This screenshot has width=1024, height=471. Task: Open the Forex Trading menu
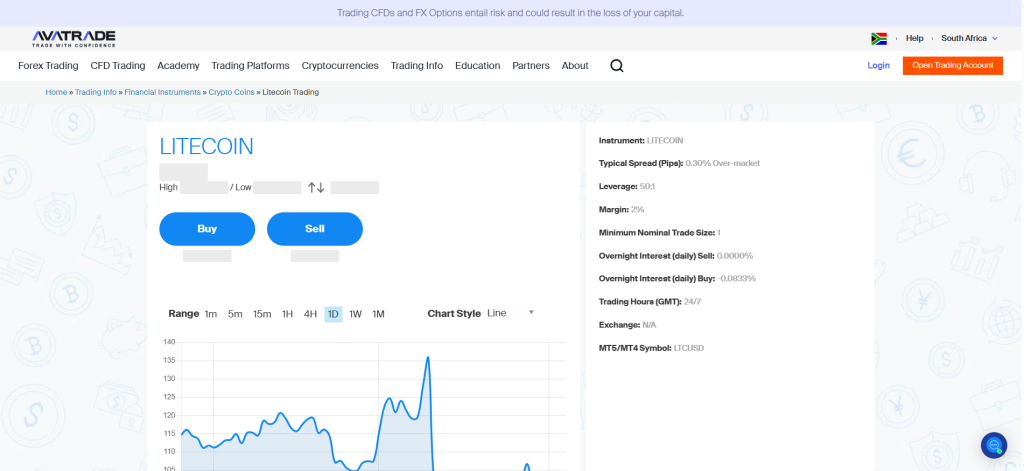pyautogui.click(x=48, y=65)
